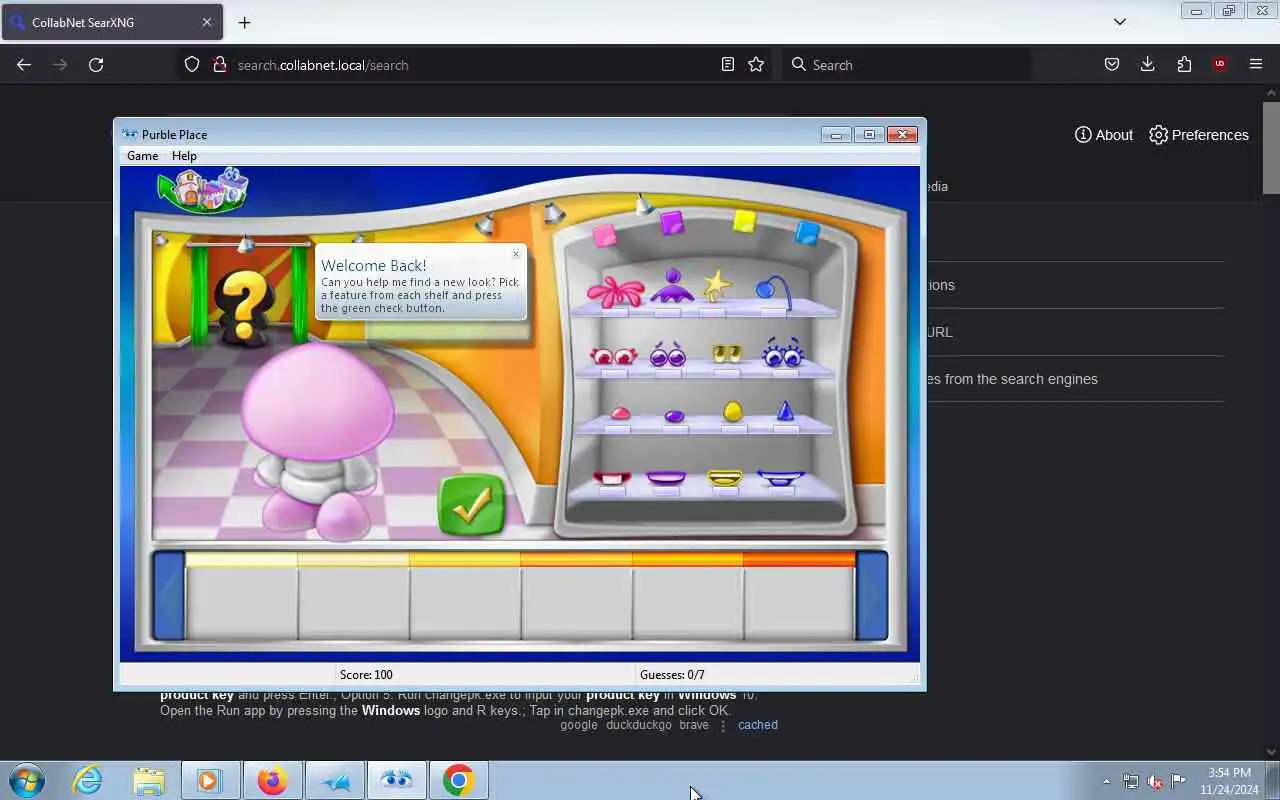Open Firefox hamburger menu

pos(1256,65)
